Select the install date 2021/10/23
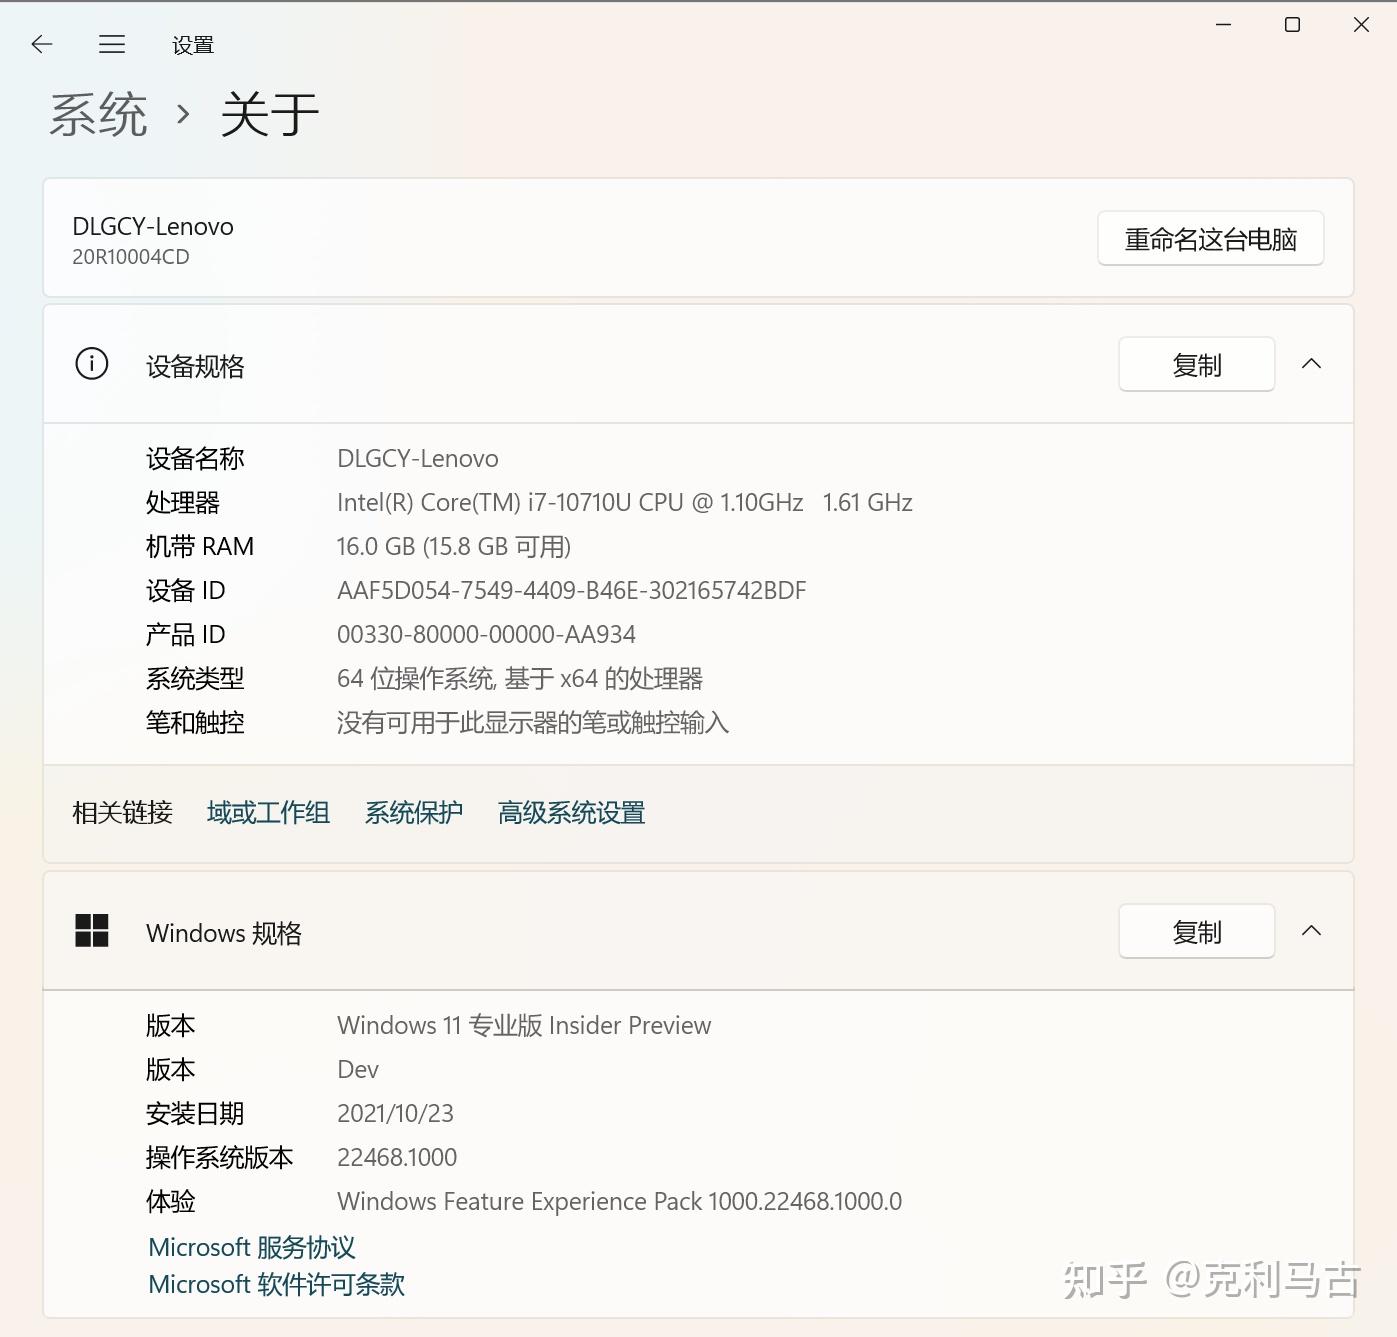The height and width of the screenshot is (1337, 1397). (x=395, y=1114)
